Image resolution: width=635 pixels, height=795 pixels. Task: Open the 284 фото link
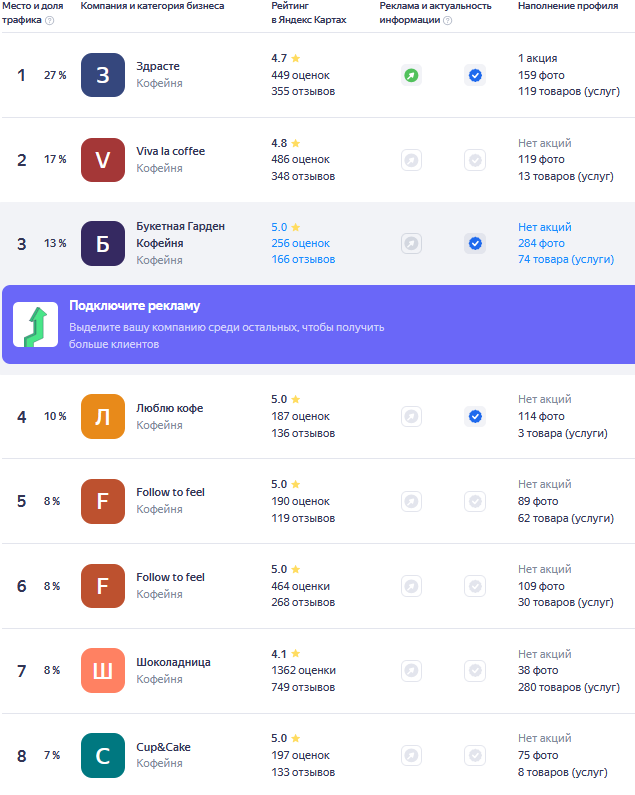pos(541,243)
